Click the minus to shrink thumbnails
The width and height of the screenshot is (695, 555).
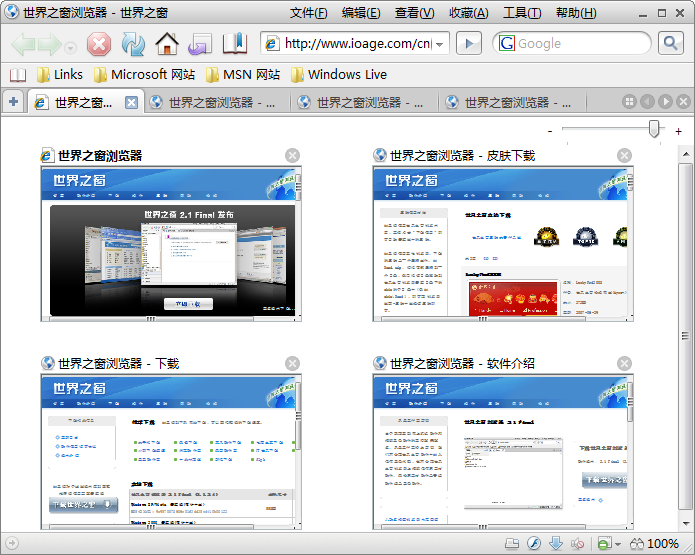[x=550, y=131]
